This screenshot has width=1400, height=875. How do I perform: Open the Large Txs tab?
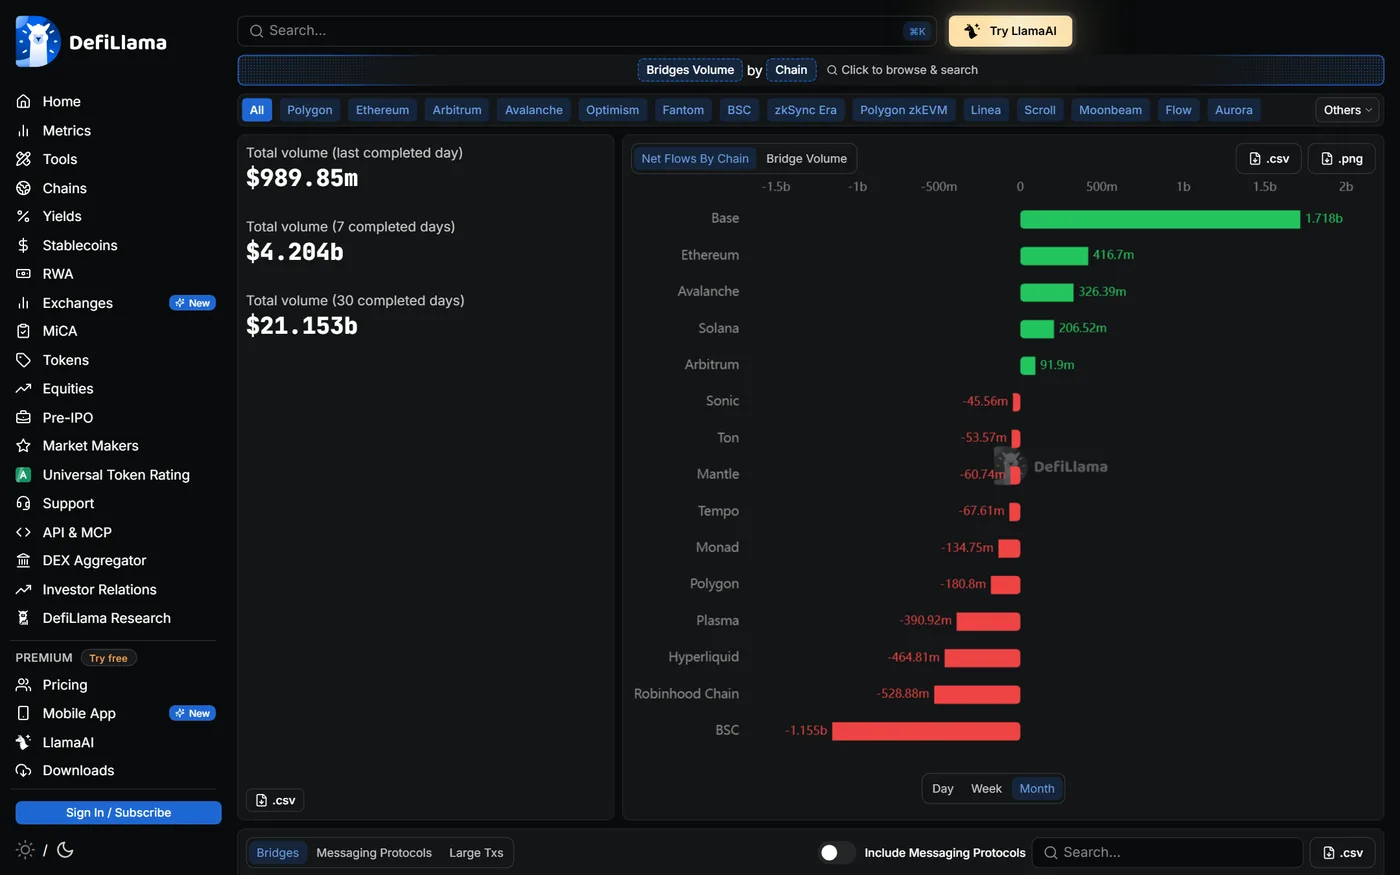pos(476,853)
